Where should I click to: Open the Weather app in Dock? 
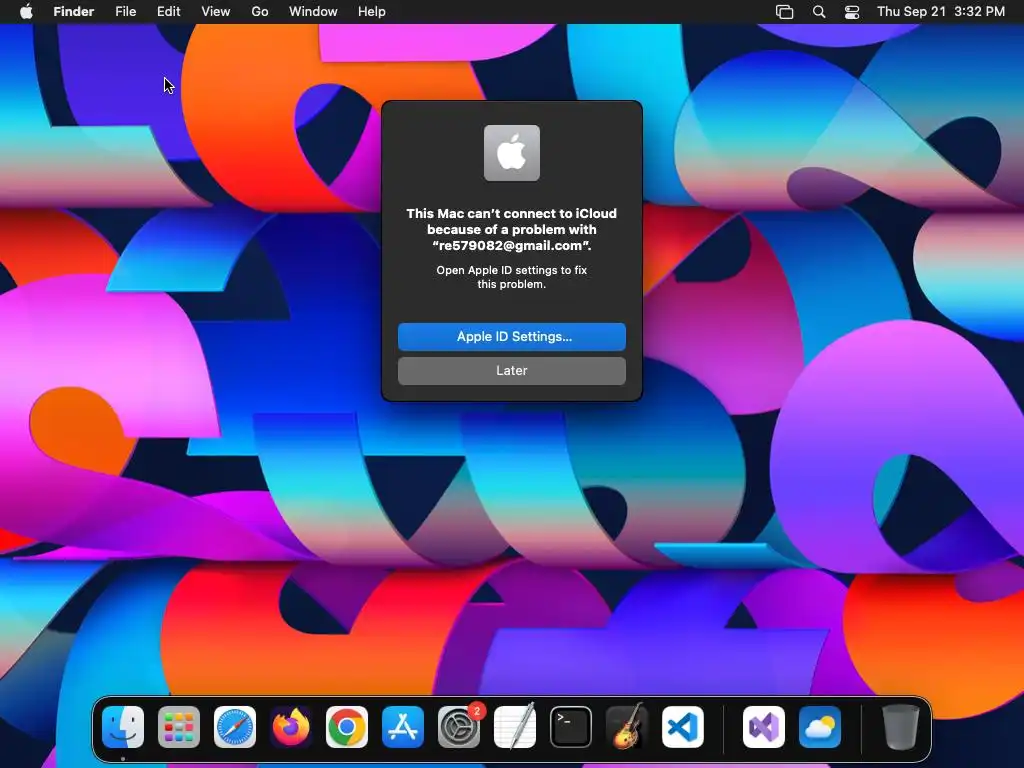820,727
